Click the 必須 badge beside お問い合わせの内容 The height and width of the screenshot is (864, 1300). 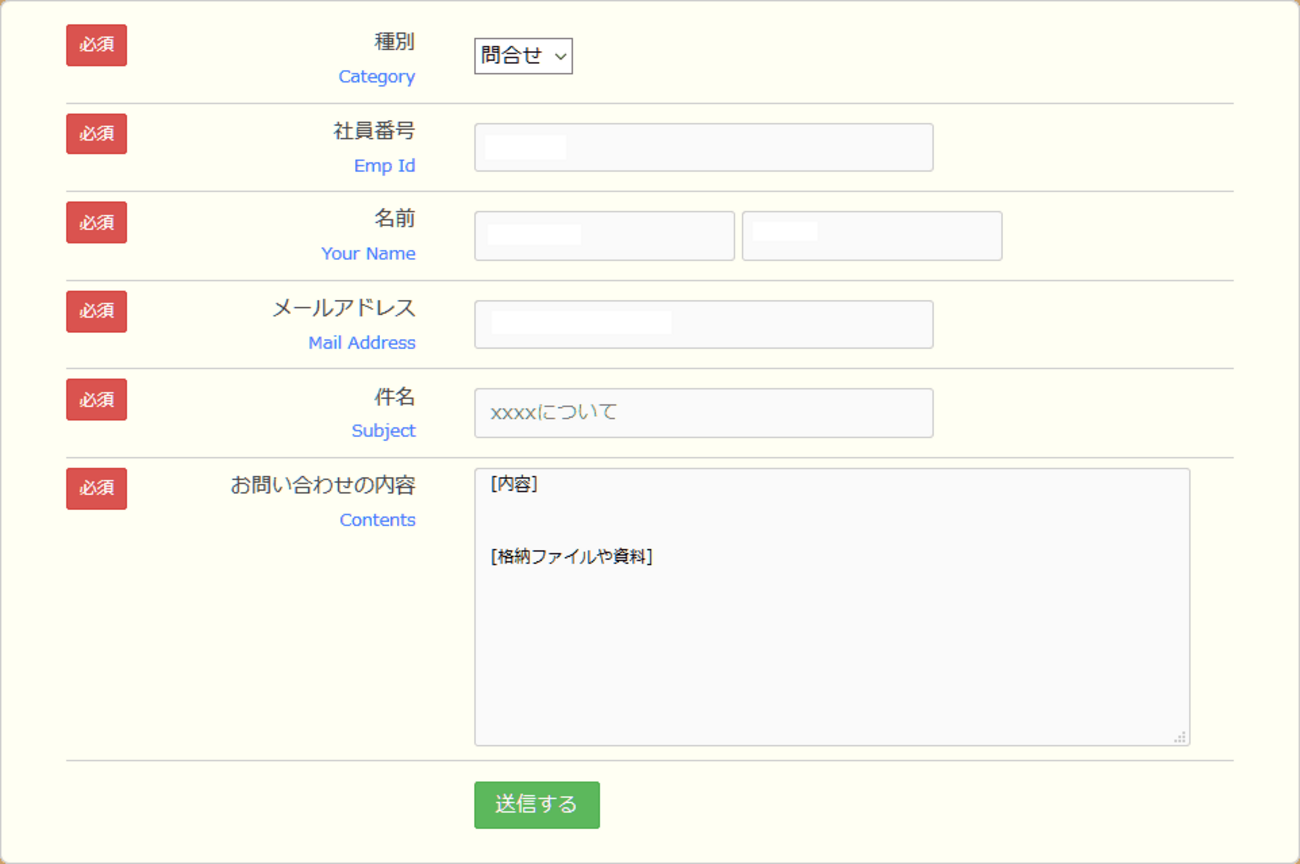97,489
